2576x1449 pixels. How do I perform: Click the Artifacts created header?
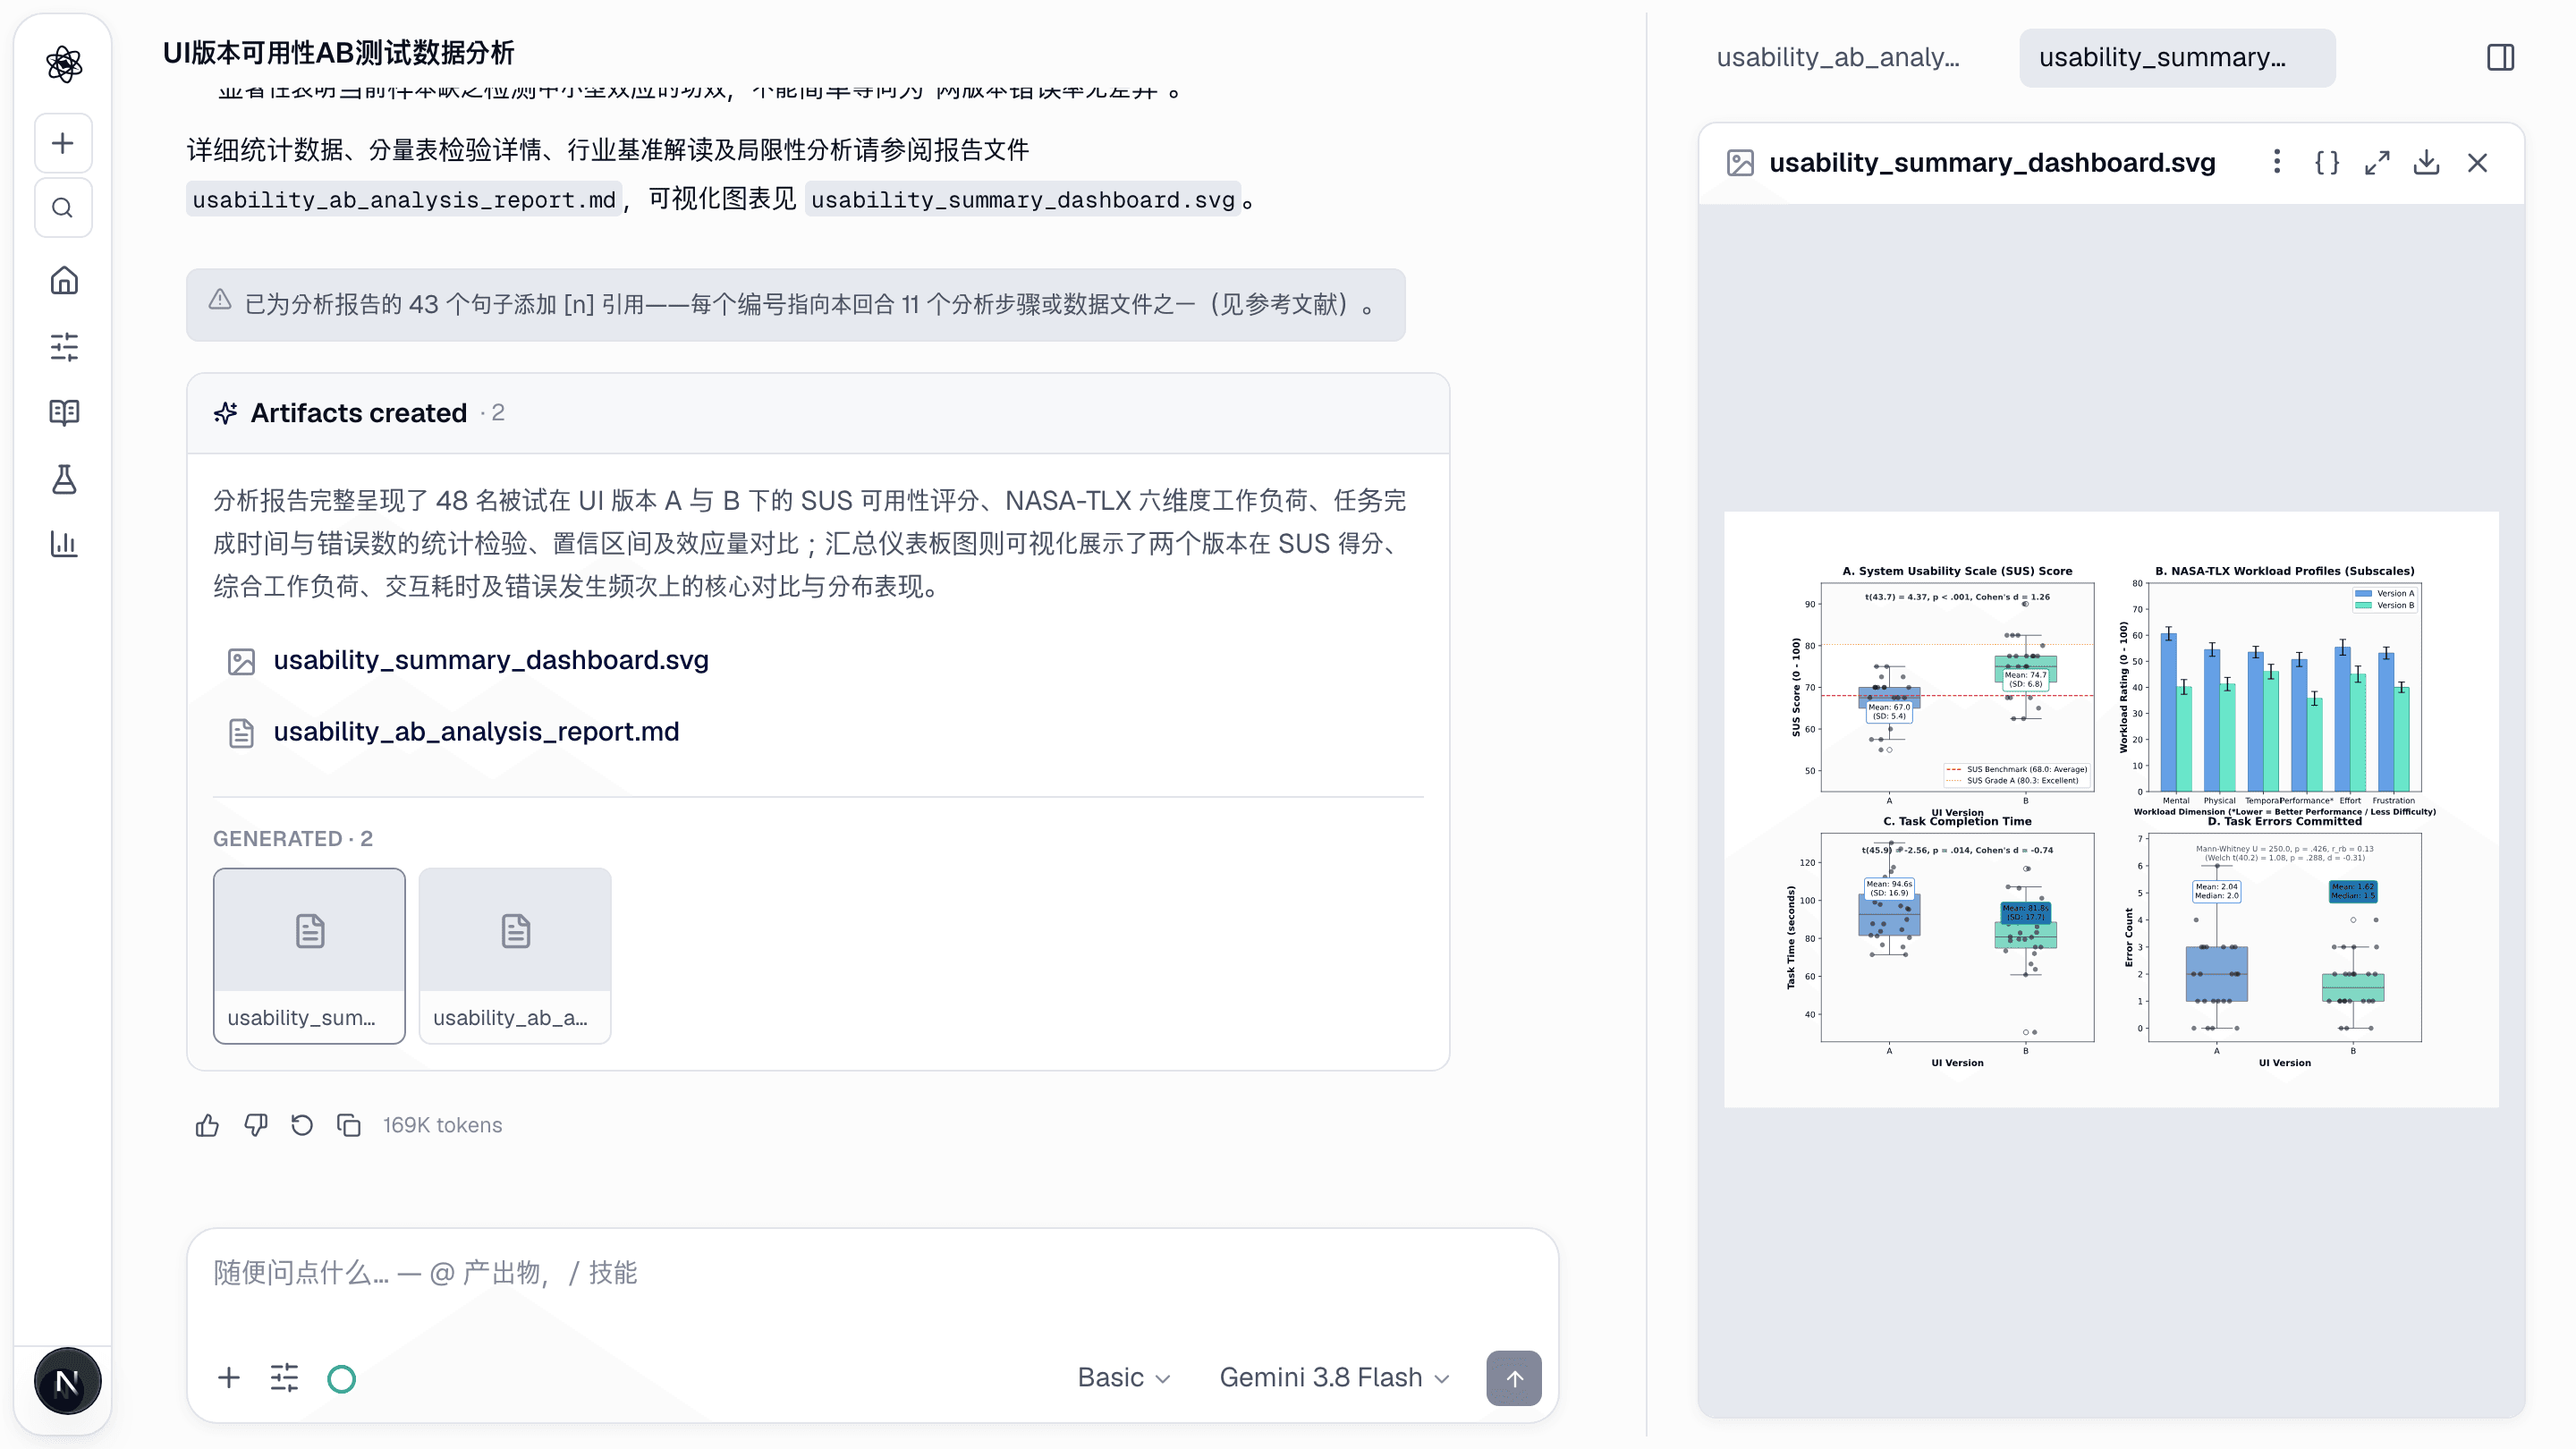pyautogui.click(x=818, y=413)
